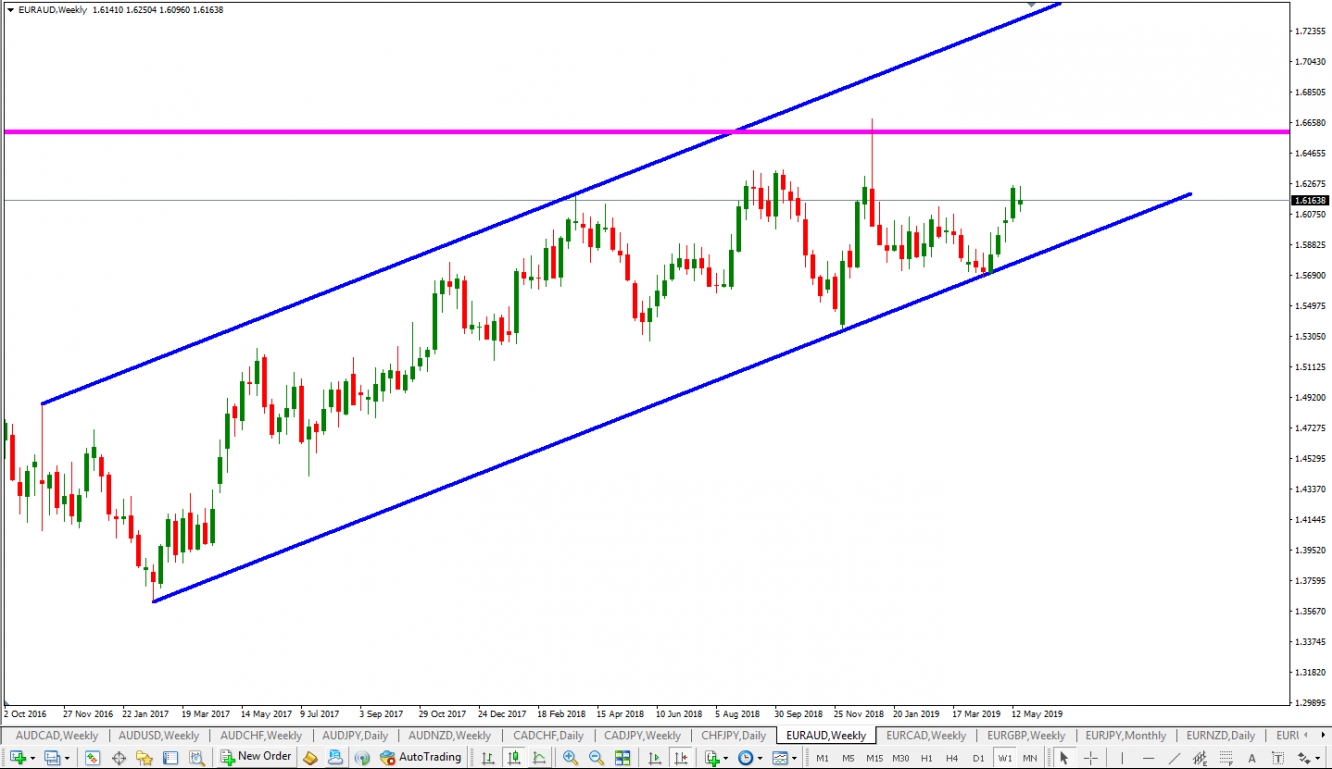Screen dimensions: 1332x769
Task: Show the Terminal window
Action: [x=170, y=757]
